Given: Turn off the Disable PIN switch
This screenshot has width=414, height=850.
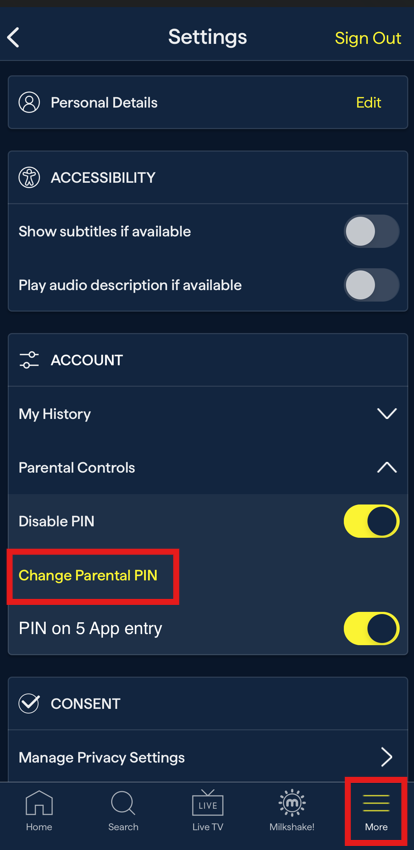Looking at the screenshot, I should [372, 521].
